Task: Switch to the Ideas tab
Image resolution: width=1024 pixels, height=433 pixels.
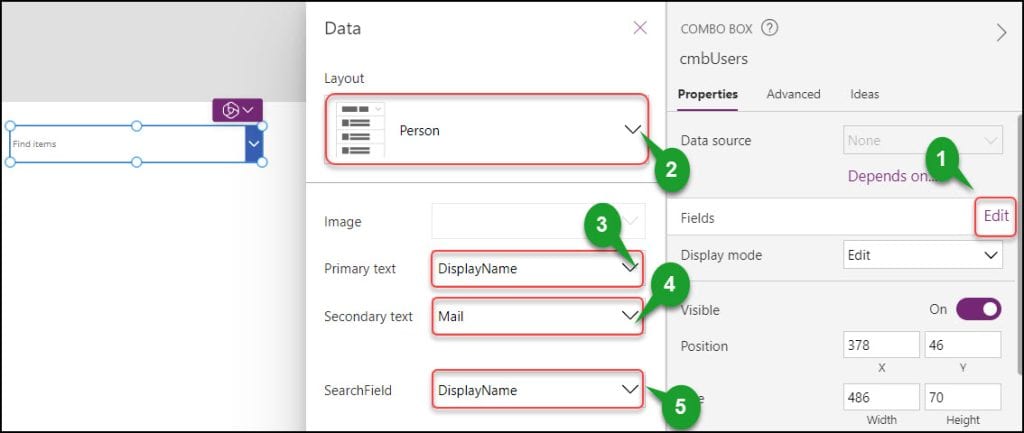Action: click(865, 94)
